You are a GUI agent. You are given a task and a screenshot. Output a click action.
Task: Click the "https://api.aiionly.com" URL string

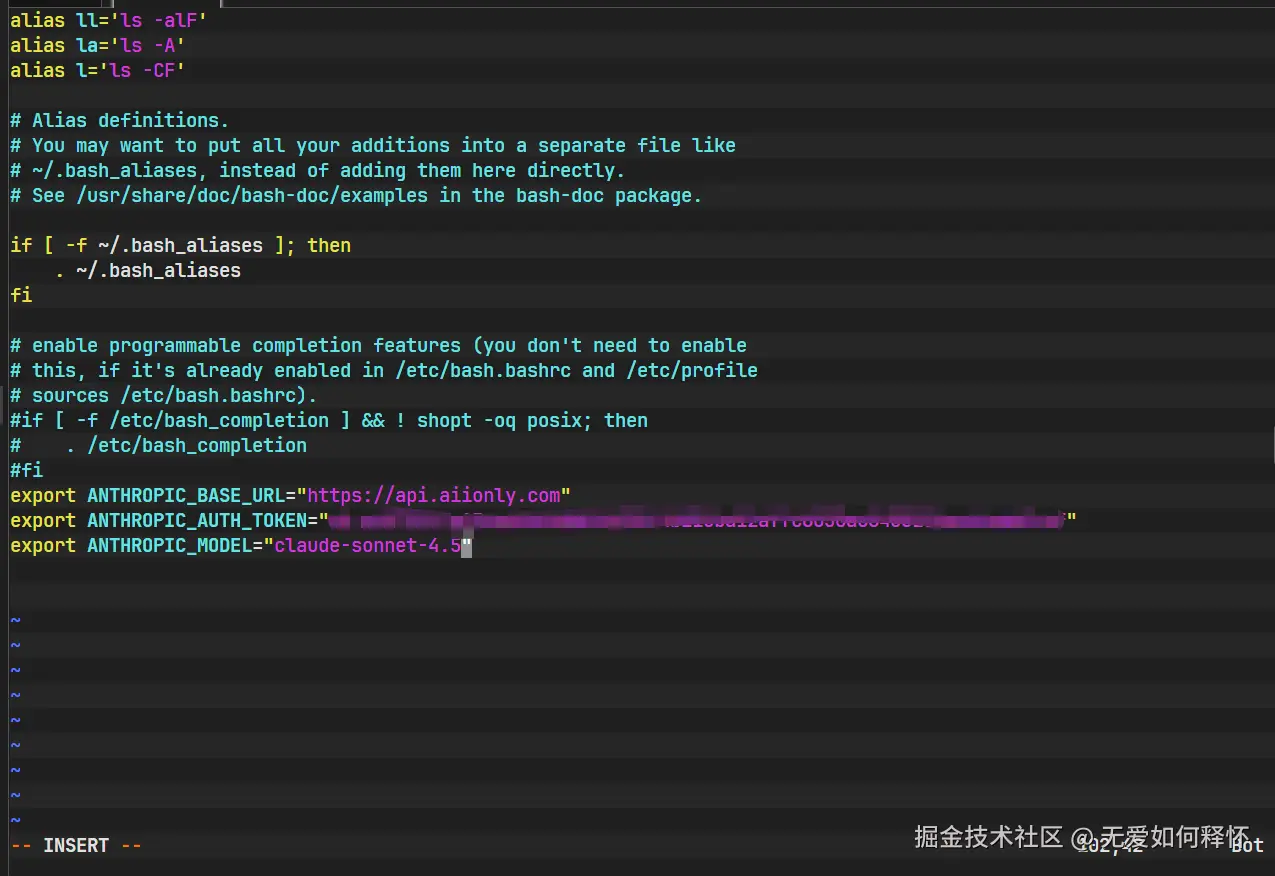(433, 495)
